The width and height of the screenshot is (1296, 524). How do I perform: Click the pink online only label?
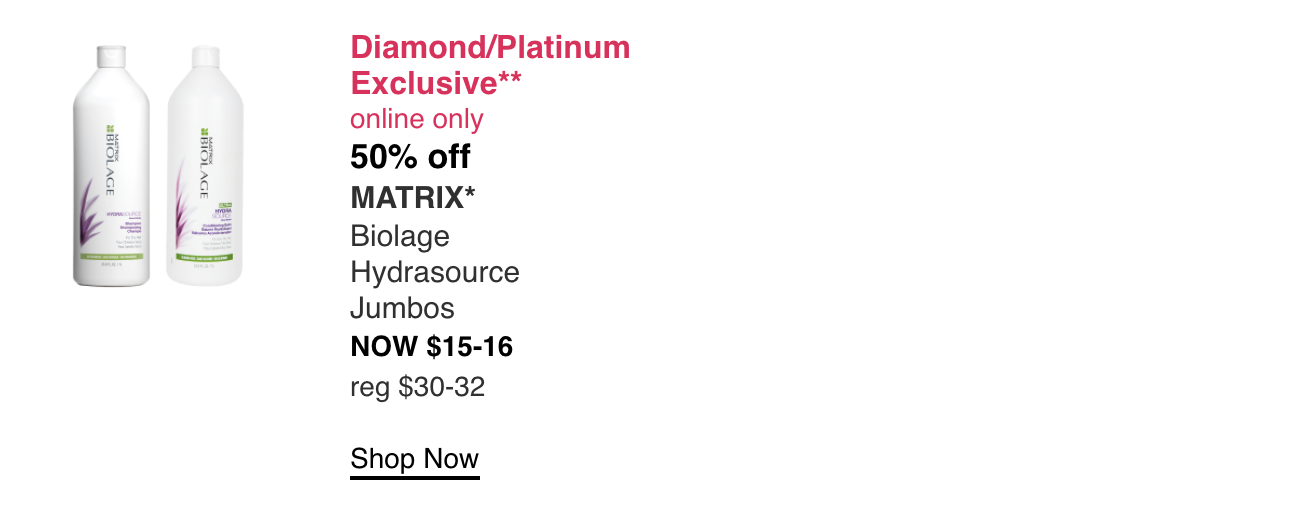[417, 119]
